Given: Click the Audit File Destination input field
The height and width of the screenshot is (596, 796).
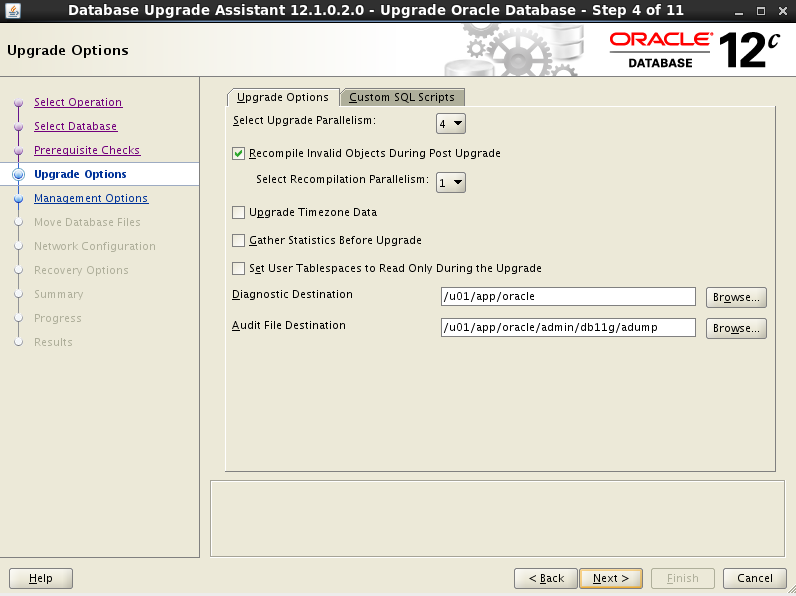Looking at the screenshot, I should pos(568,327).
